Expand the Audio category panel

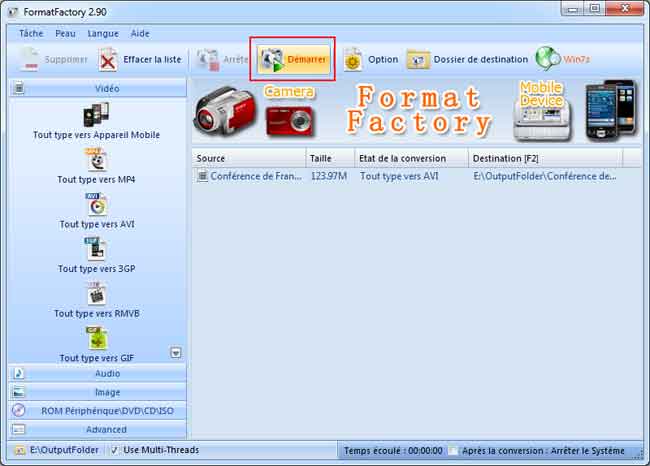(x=97, y=373)
